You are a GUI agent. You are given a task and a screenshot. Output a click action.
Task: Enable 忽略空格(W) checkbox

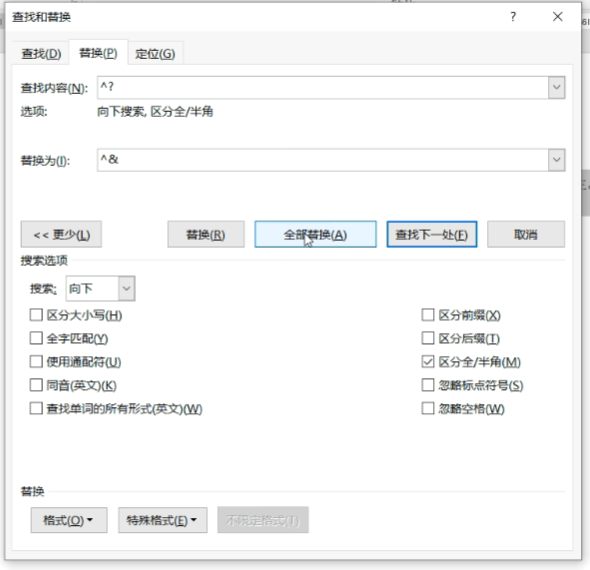[428, 408]
